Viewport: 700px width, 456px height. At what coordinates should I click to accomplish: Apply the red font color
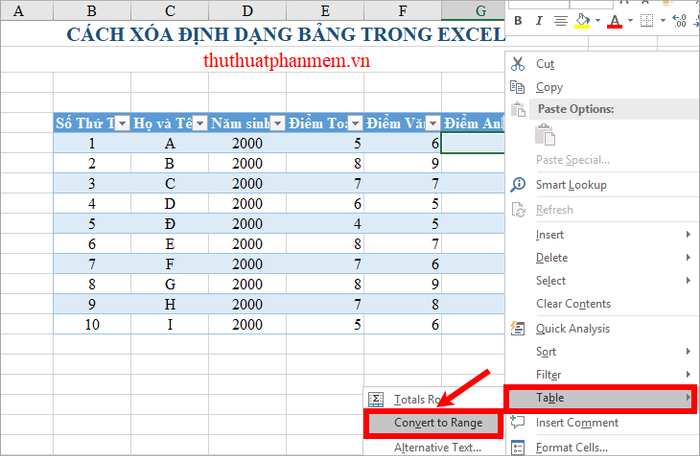(x=614, y=21)
